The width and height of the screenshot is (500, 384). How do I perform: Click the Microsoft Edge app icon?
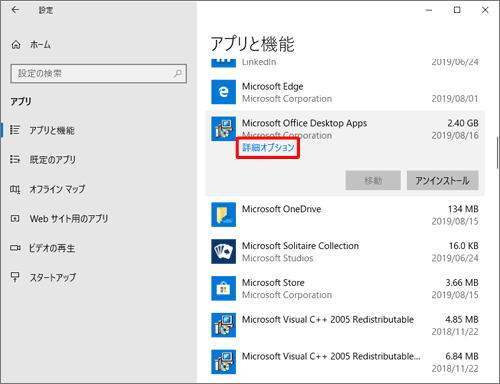(x=223, y=92)
